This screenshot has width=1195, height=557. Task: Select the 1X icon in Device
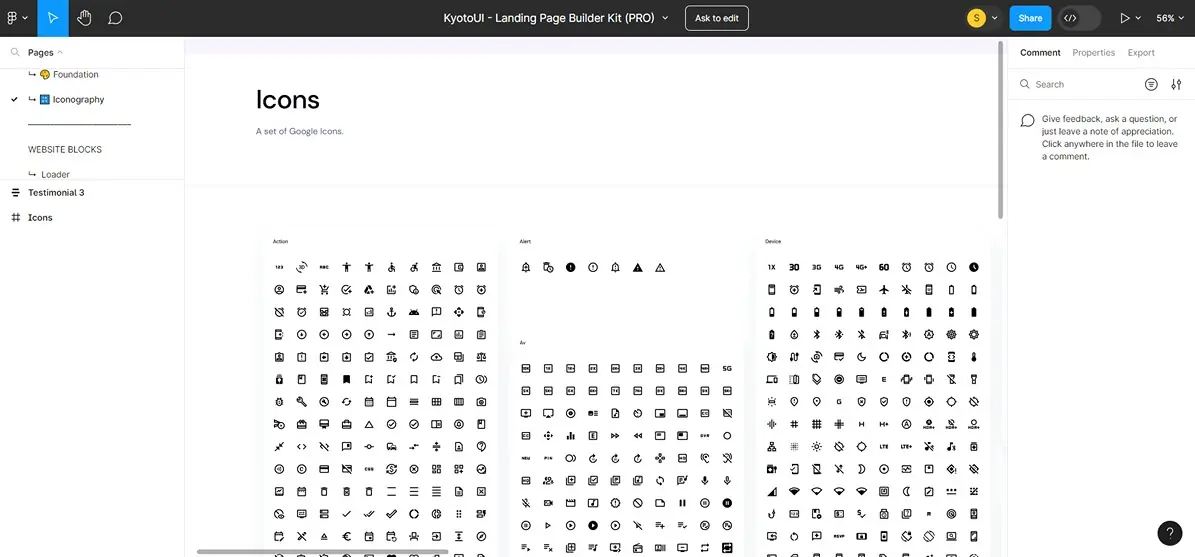[x=771, y=267]
